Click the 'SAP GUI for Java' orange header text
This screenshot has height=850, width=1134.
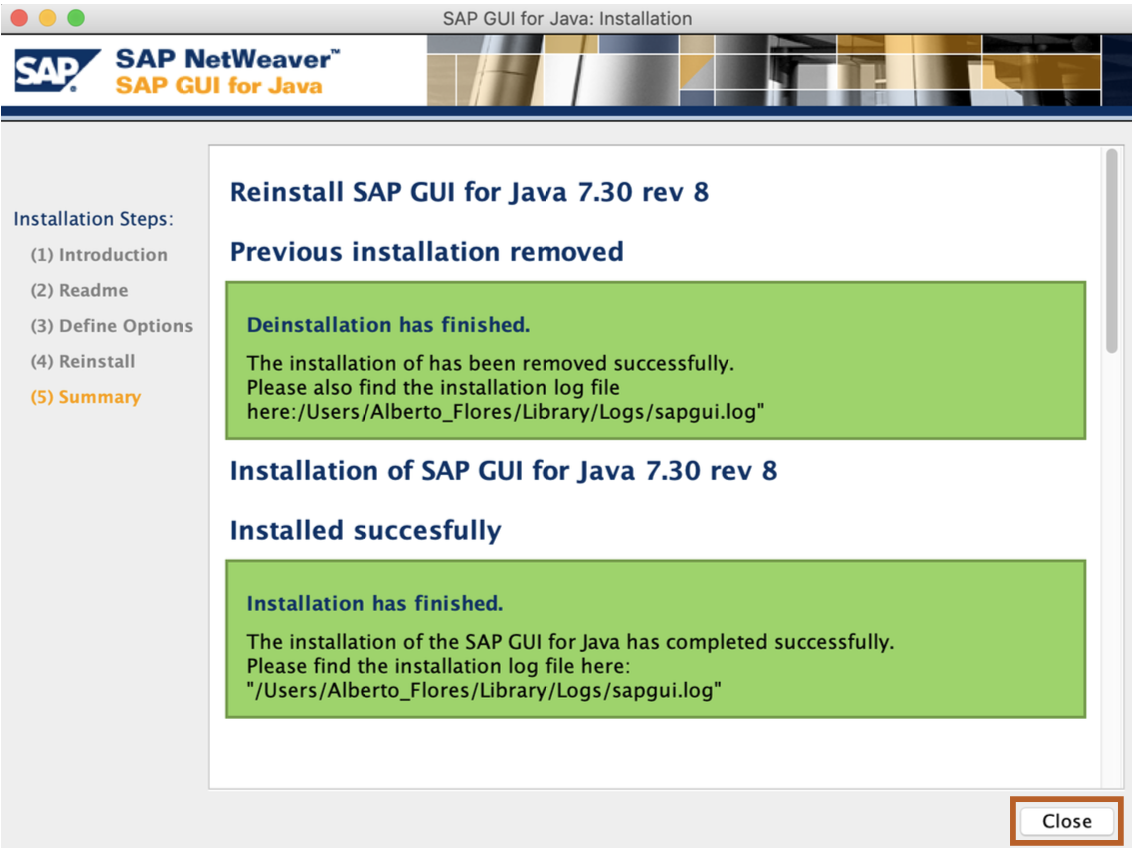219,85
